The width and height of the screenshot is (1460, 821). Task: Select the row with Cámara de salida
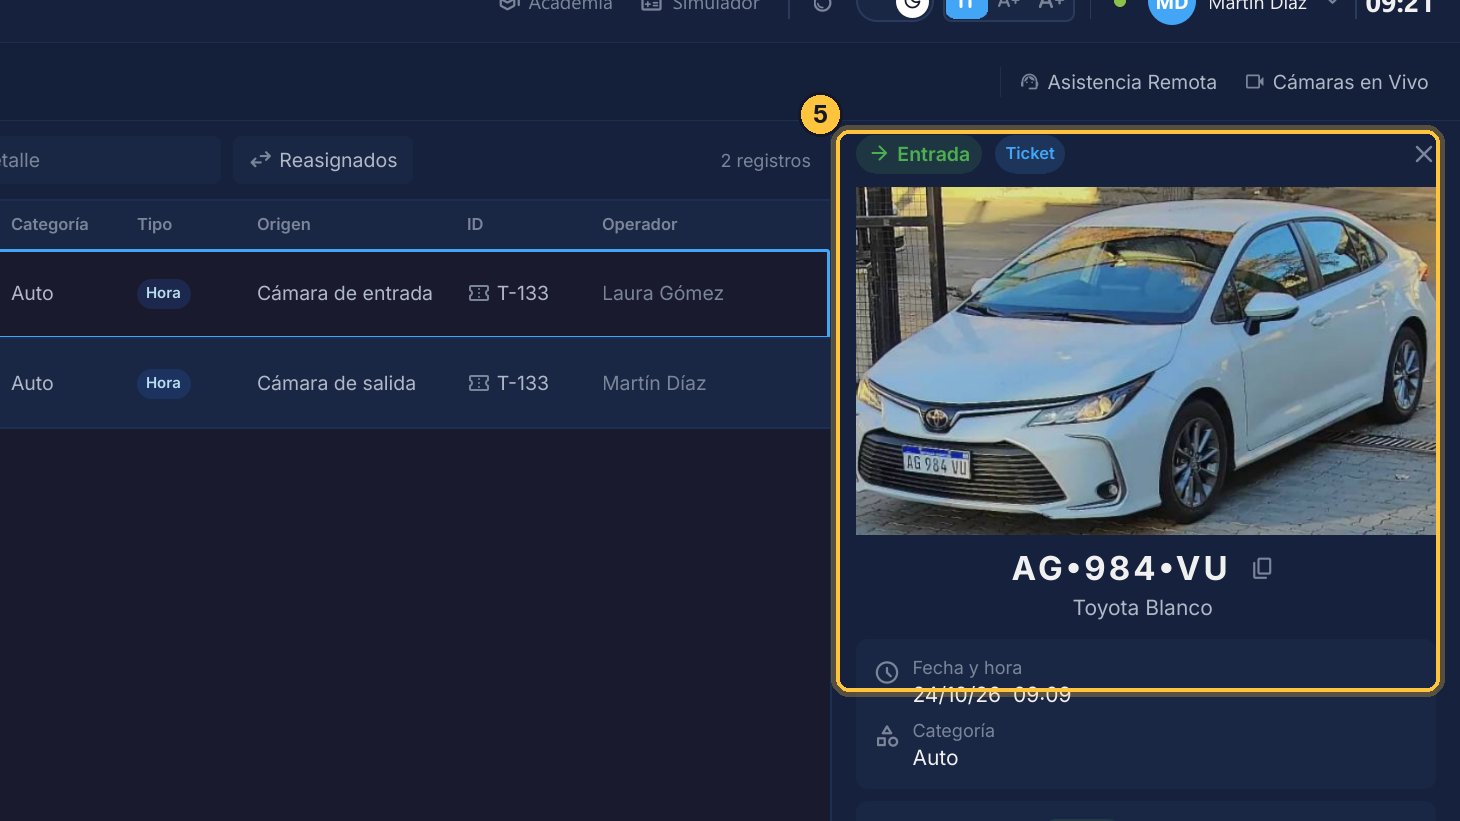pyautogui.click(x=414, y=383)
